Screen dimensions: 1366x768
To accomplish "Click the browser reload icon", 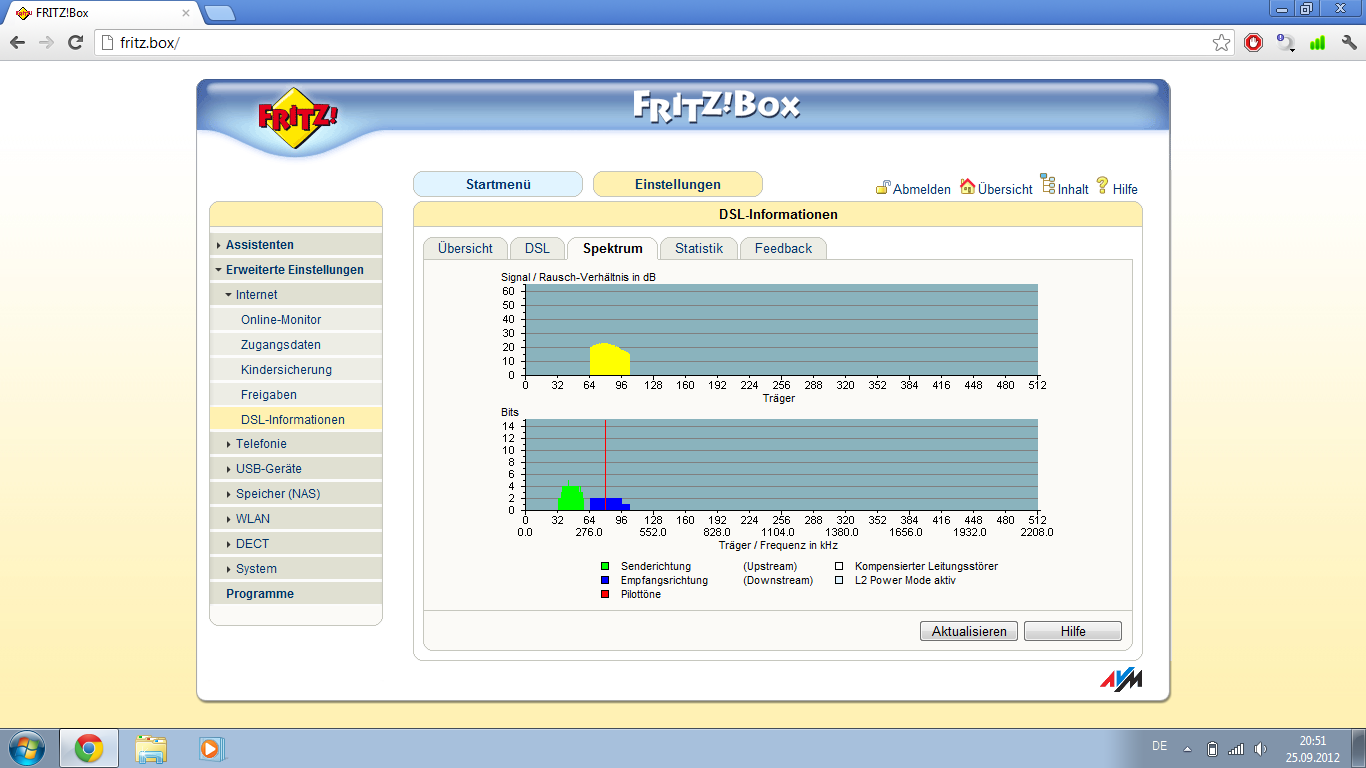I will click(75, 43).
